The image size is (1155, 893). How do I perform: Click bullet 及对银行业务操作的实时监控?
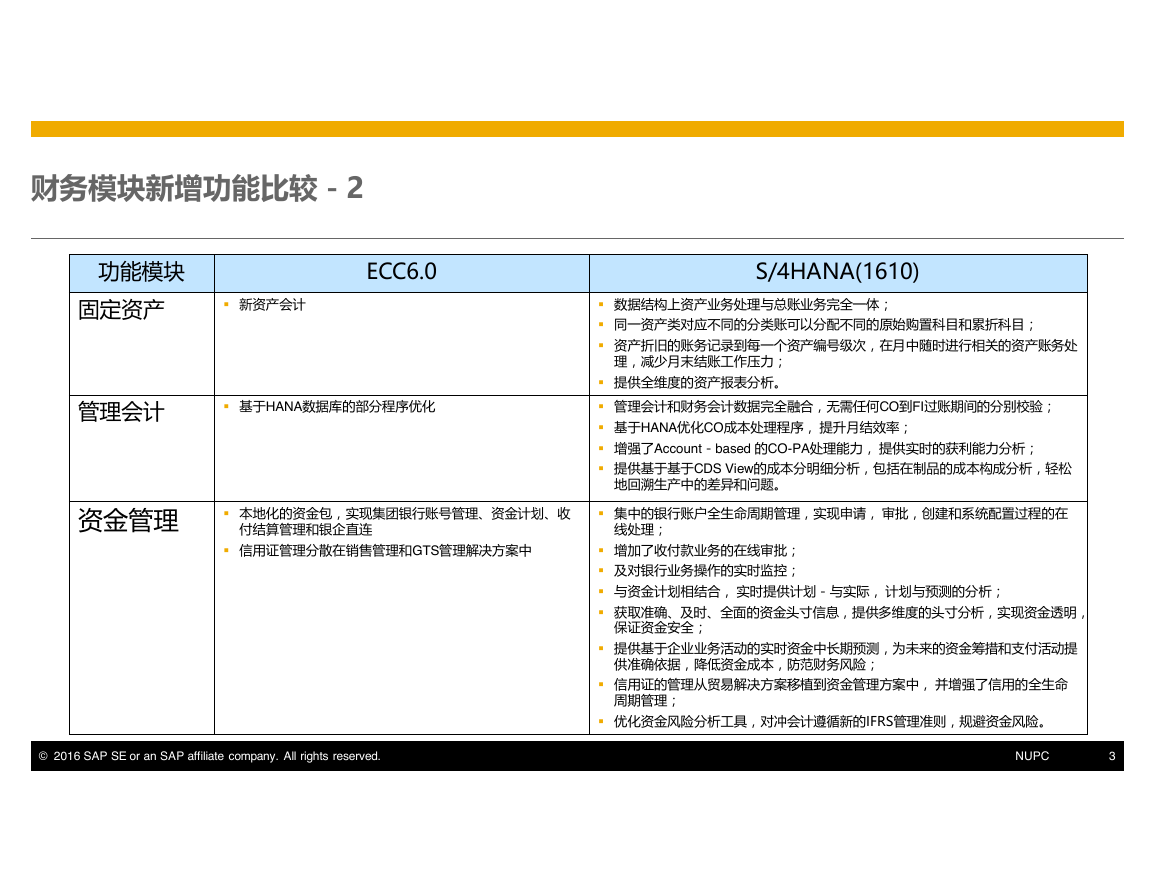click(x=705, y=571)
